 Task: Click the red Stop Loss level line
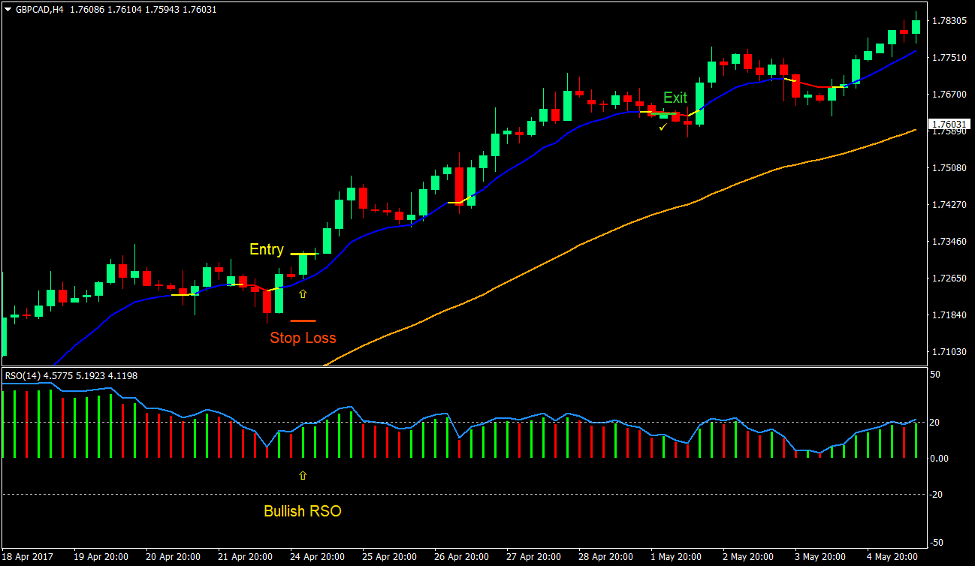(302, 321)
